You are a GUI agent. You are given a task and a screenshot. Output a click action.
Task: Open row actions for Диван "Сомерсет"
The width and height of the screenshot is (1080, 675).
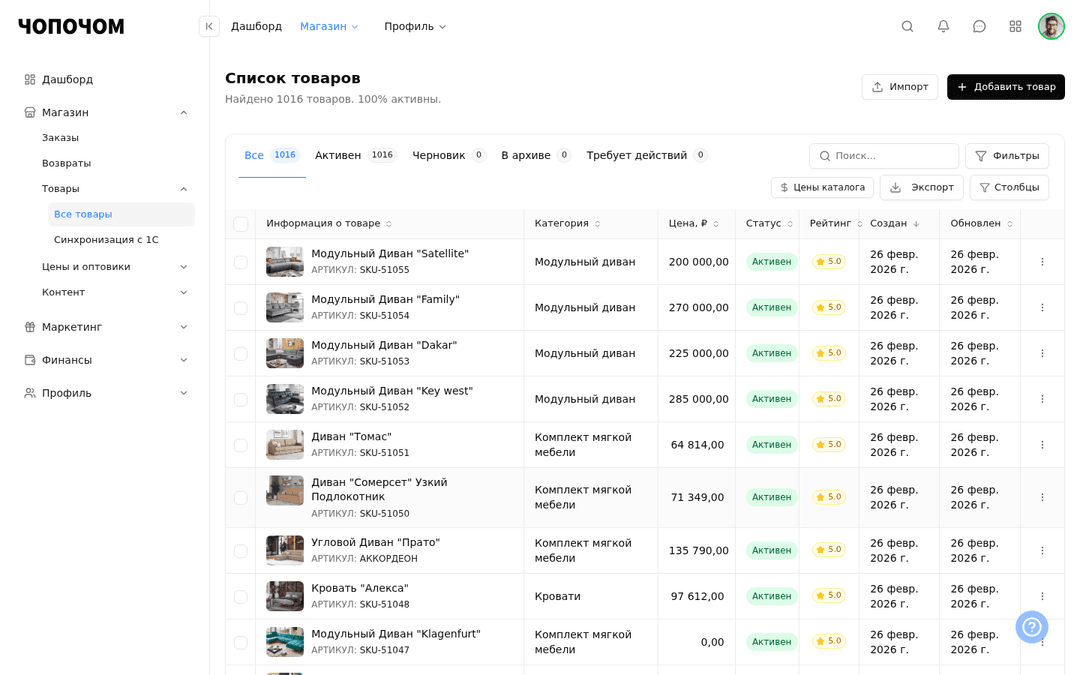tap(1041, 497)
